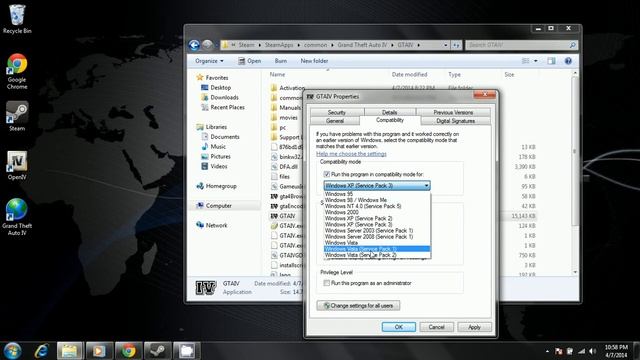Toggle the Explorer preview pane icon
The width and height of the screenshot is (640, 360).
(x=551, y=61)
